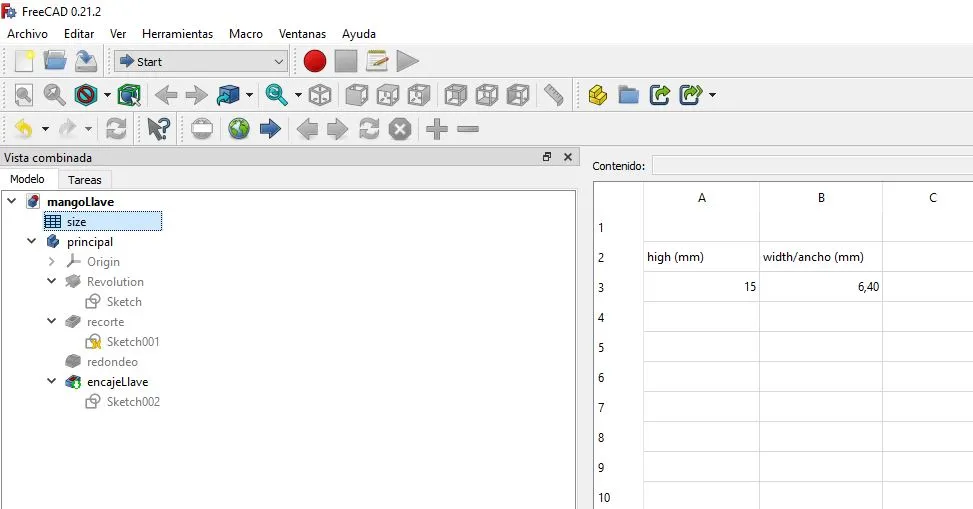The image size is (973, 509).
Task: Click the create group folder icon
Action: point(629,95)
